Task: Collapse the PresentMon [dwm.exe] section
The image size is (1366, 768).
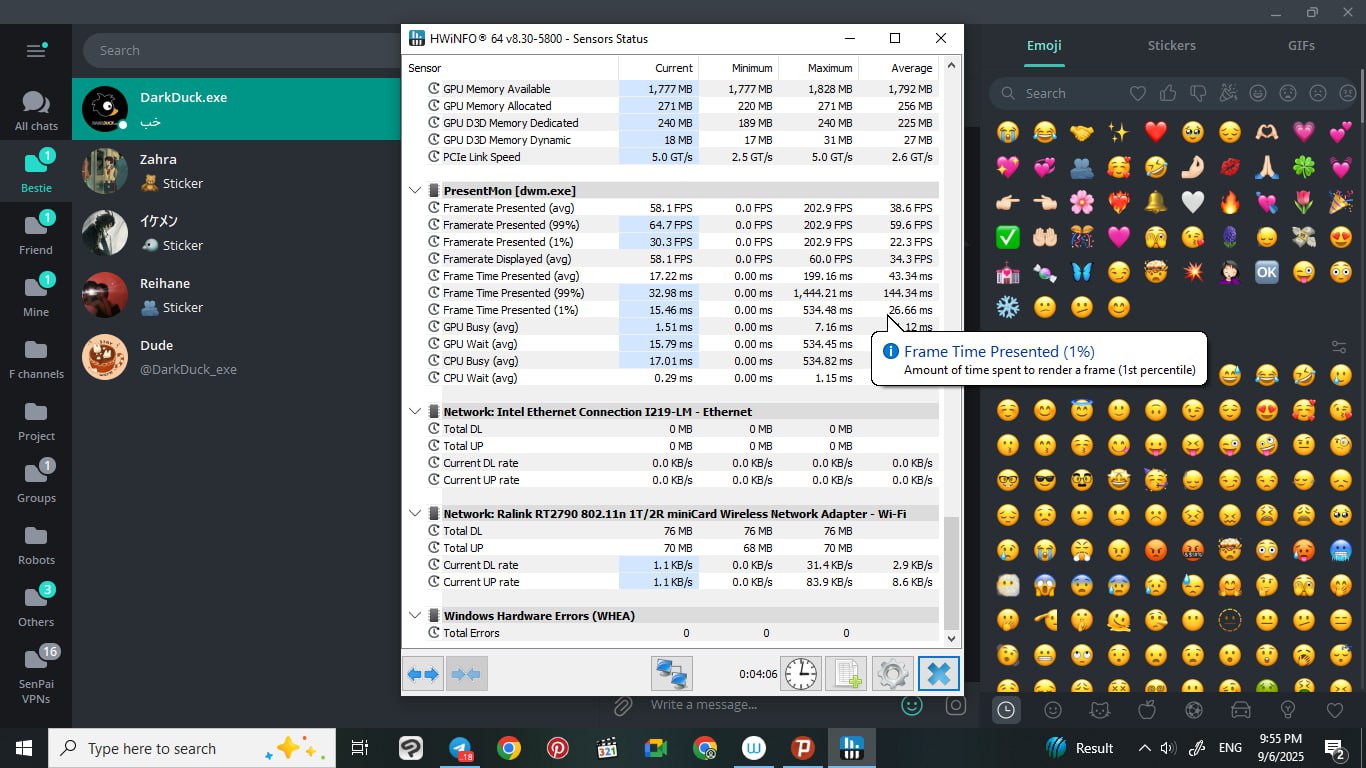Action: 415,191
